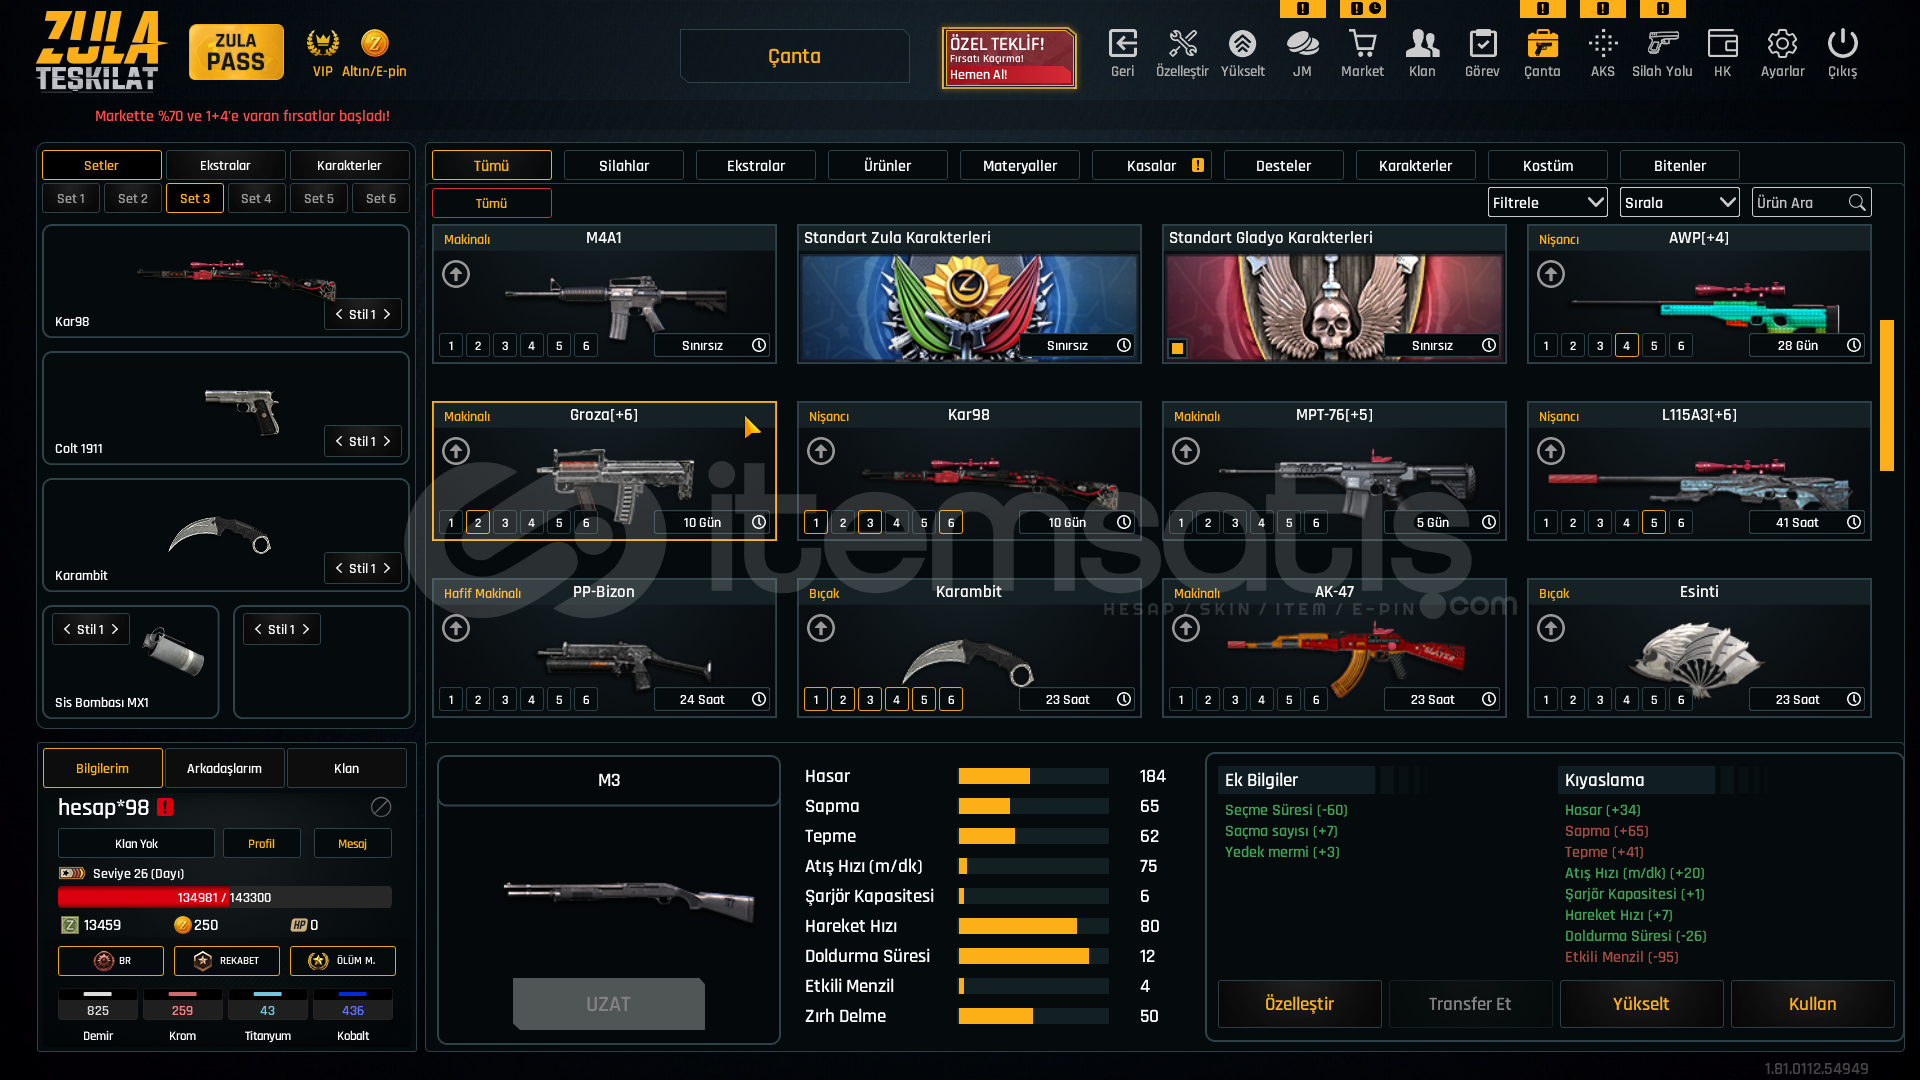Switch to the Silahlar tab
Viewport: 1920px width, 1080px height.
coord(623,166)
